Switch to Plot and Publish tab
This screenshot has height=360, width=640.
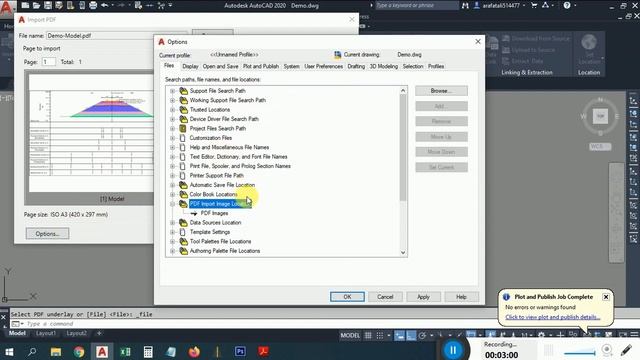pyautogui.click(x=261, y=66)
